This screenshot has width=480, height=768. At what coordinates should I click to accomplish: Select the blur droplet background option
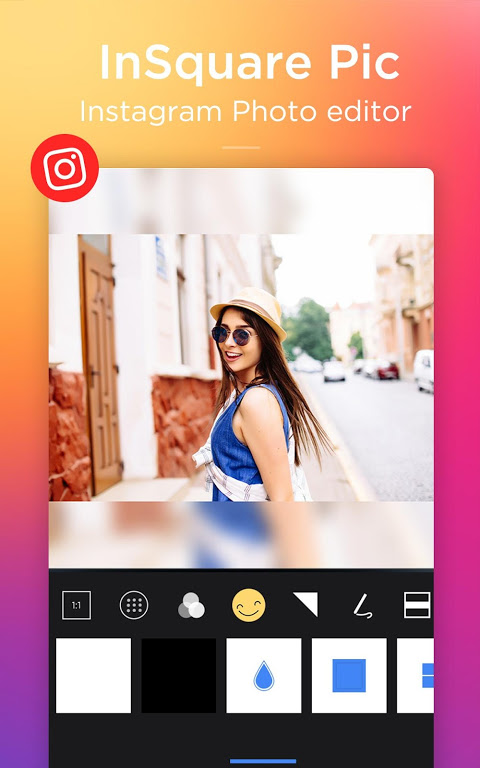[x=264, y=675]
